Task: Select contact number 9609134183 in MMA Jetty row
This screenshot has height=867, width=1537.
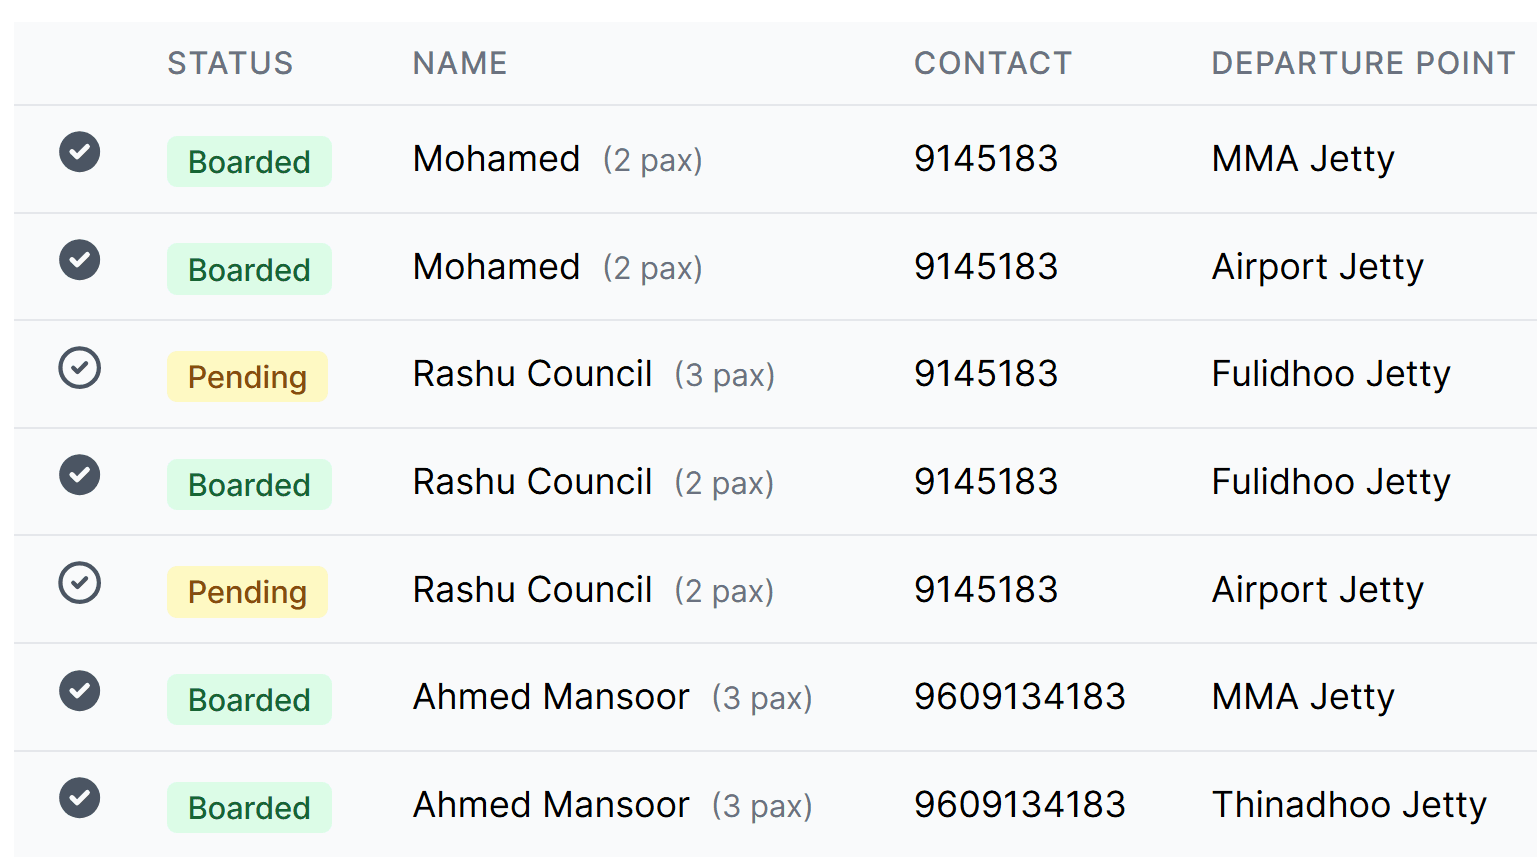Action: (x=1020, y=697)
